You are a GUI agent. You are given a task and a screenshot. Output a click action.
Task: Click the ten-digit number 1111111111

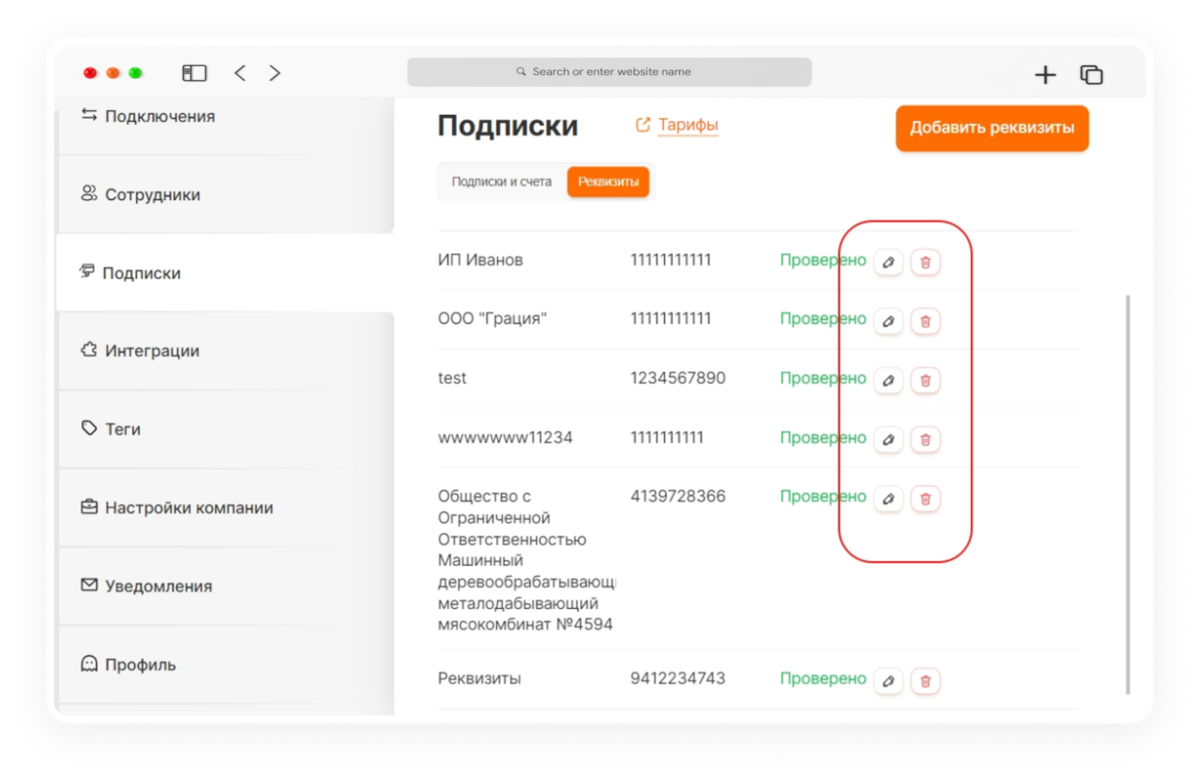point(667,437)
